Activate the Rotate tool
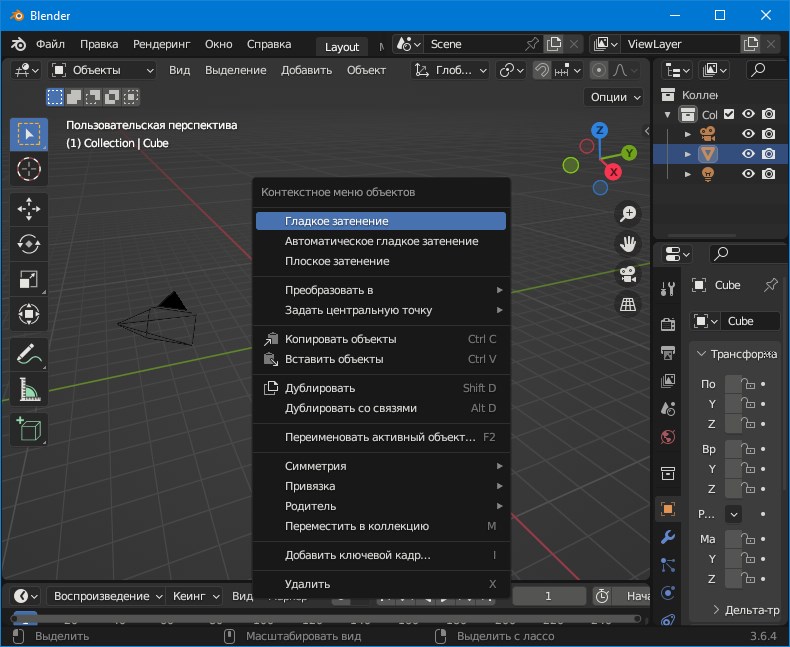The image size is (790, 647). 29,244
